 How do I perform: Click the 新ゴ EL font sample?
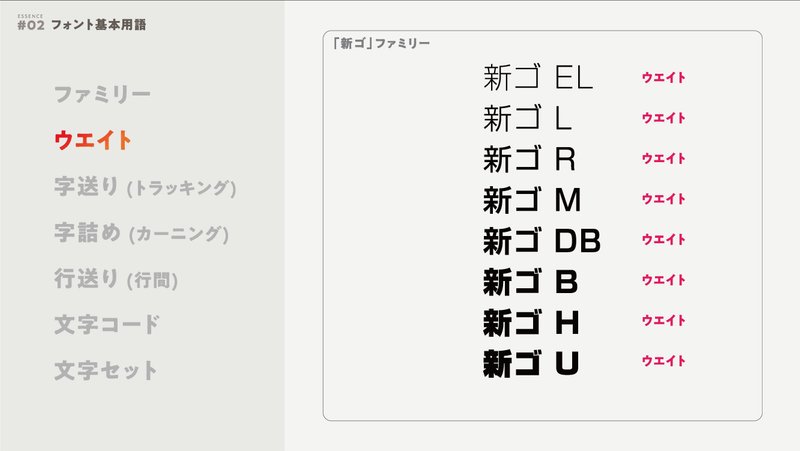pos(538,78)
